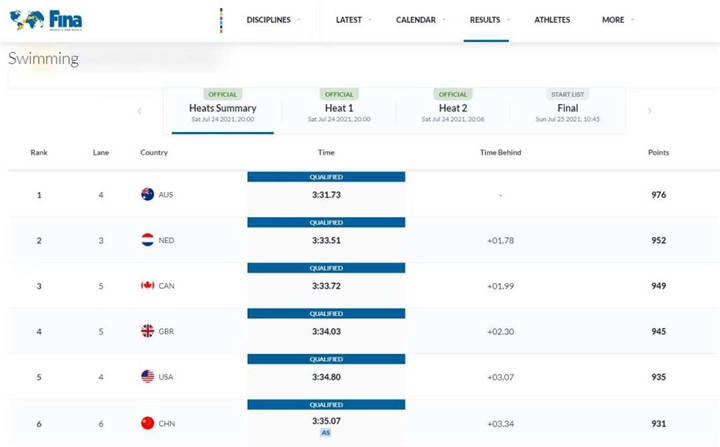Click the Official badge above Heat 1
The height and width of the screenshot is (447, 720).
click(339, 94)
